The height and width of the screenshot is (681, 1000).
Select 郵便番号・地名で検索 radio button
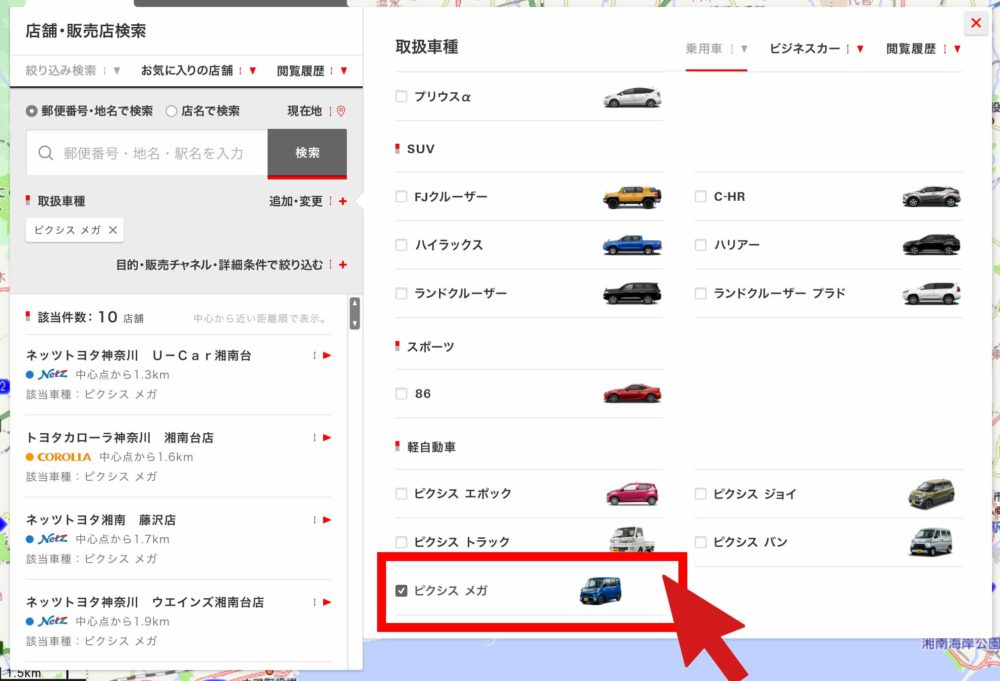coord(31,111)
